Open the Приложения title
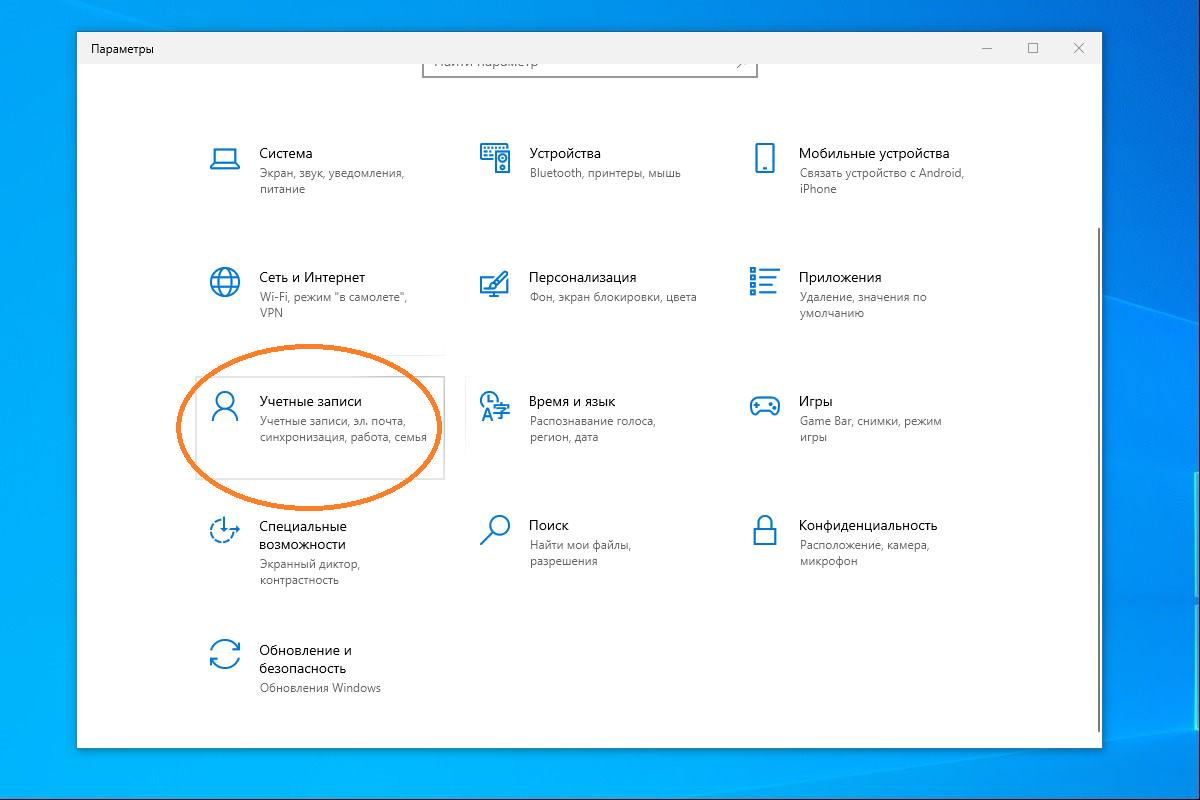Viewport: 1200px width, 800px height. (840, 278)
